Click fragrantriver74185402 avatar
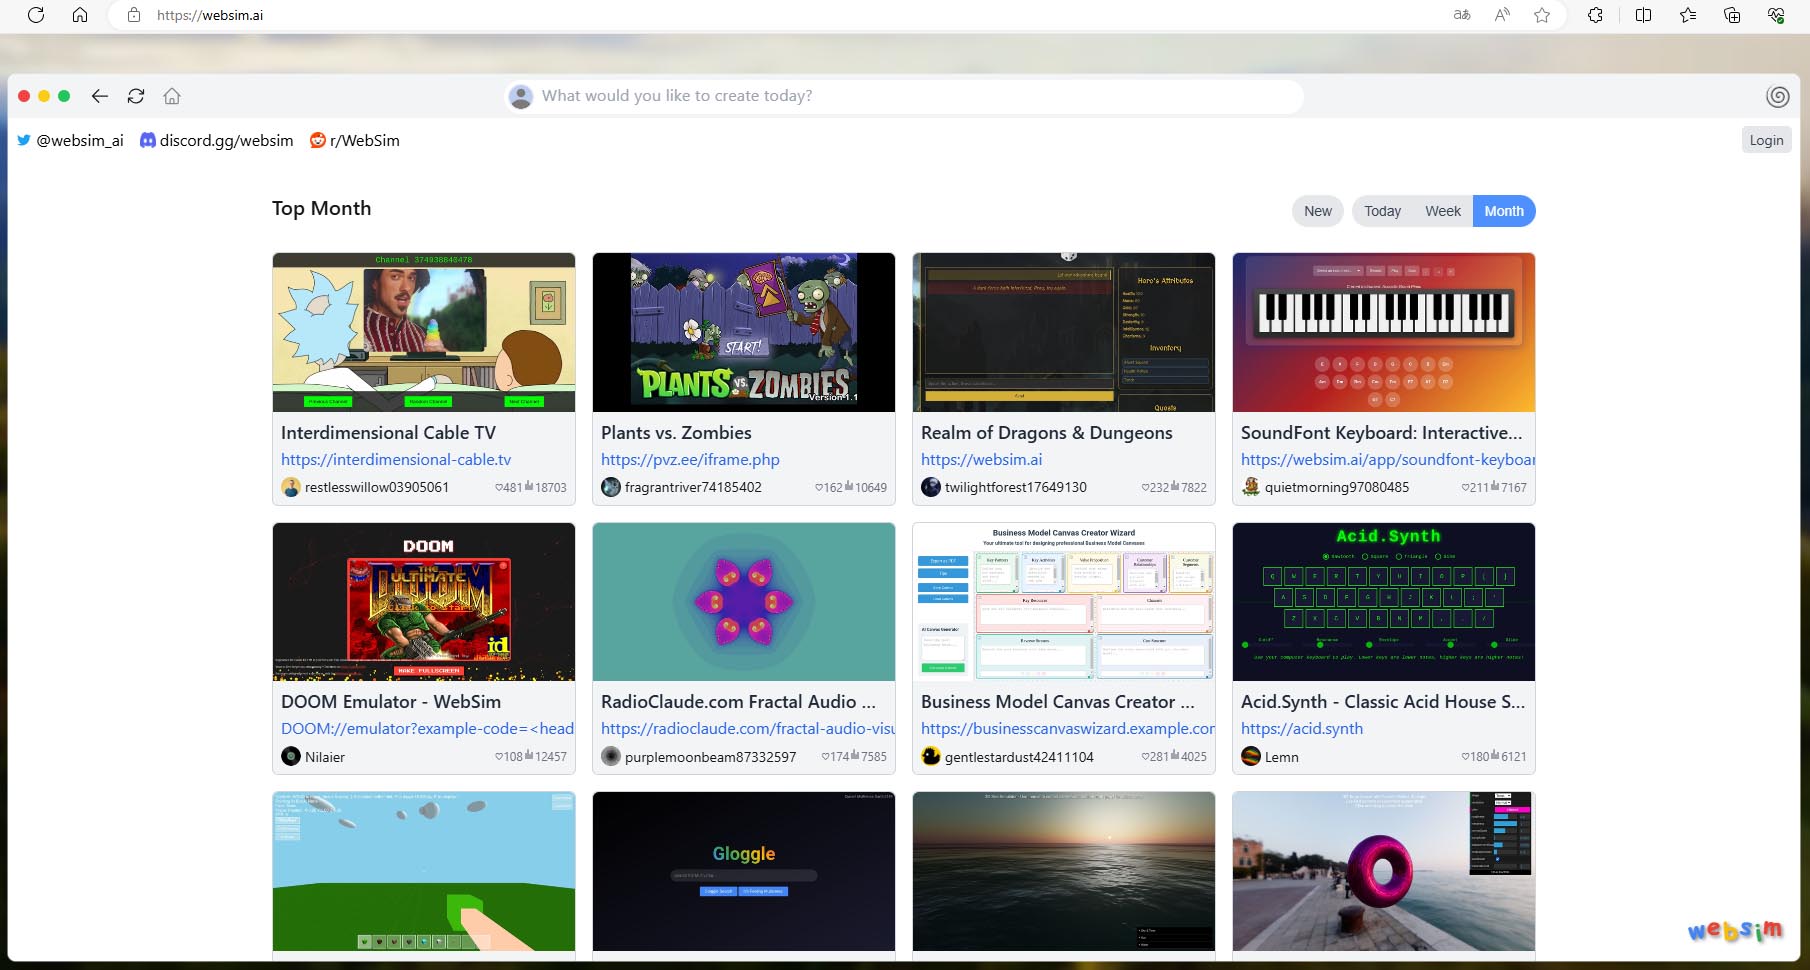The width and height of the screenshot is (1810, 970). (611, 487)
